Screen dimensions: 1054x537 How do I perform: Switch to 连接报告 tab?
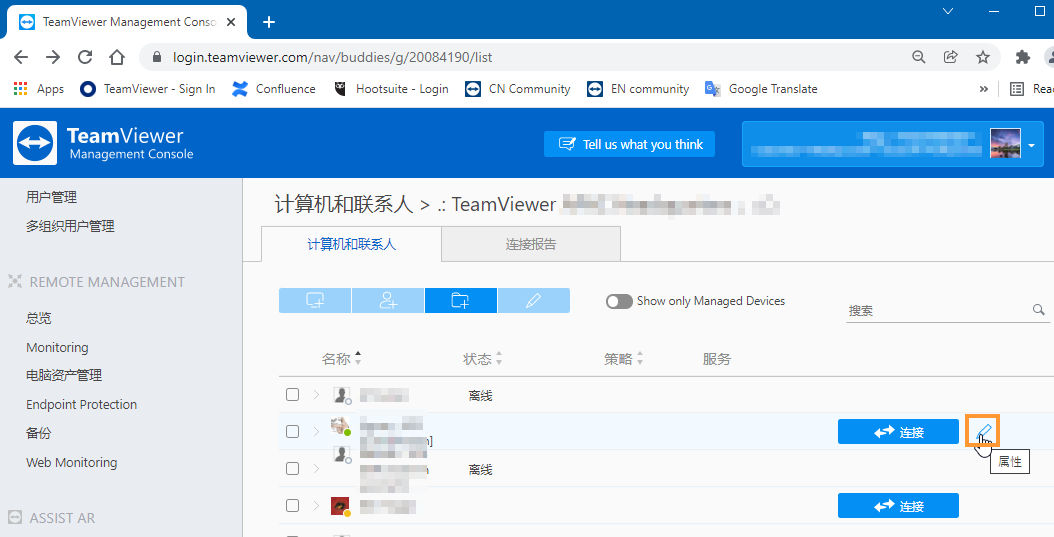[531, 244]
